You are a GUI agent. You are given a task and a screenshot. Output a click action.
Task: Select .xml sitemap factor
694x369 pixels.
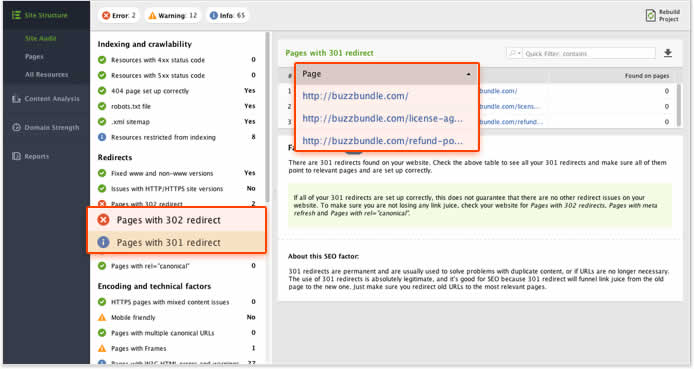[x=177, y=122]
